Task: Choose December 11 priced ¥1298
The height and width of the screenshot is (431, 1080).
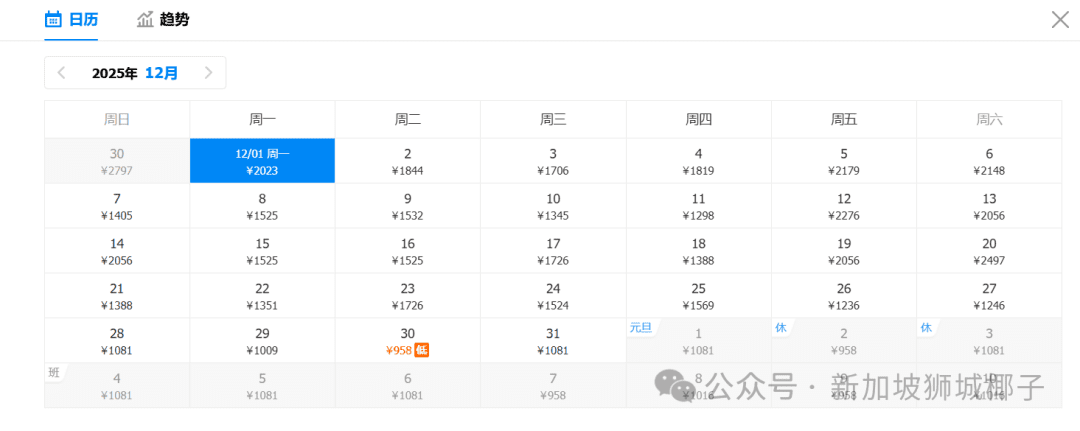Action: (698, 206)
